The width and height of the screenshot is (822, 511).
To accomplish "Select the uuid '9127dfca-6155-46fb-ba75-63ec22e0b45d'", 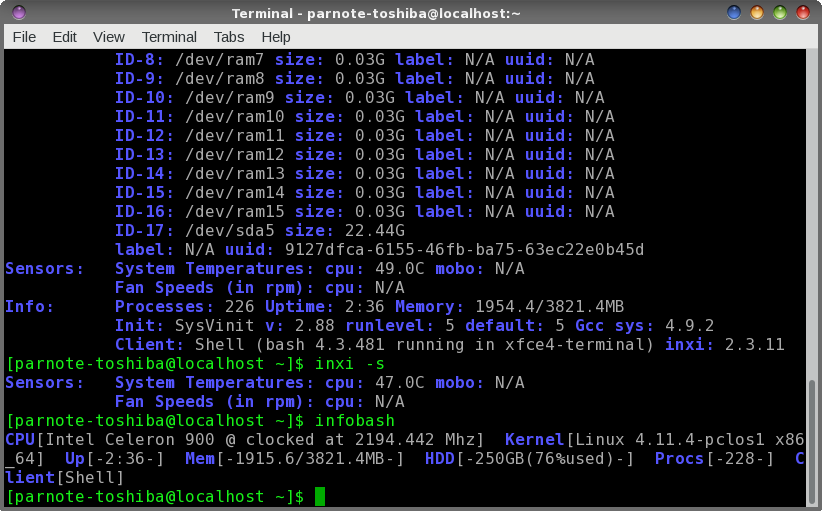I will 464,249.
